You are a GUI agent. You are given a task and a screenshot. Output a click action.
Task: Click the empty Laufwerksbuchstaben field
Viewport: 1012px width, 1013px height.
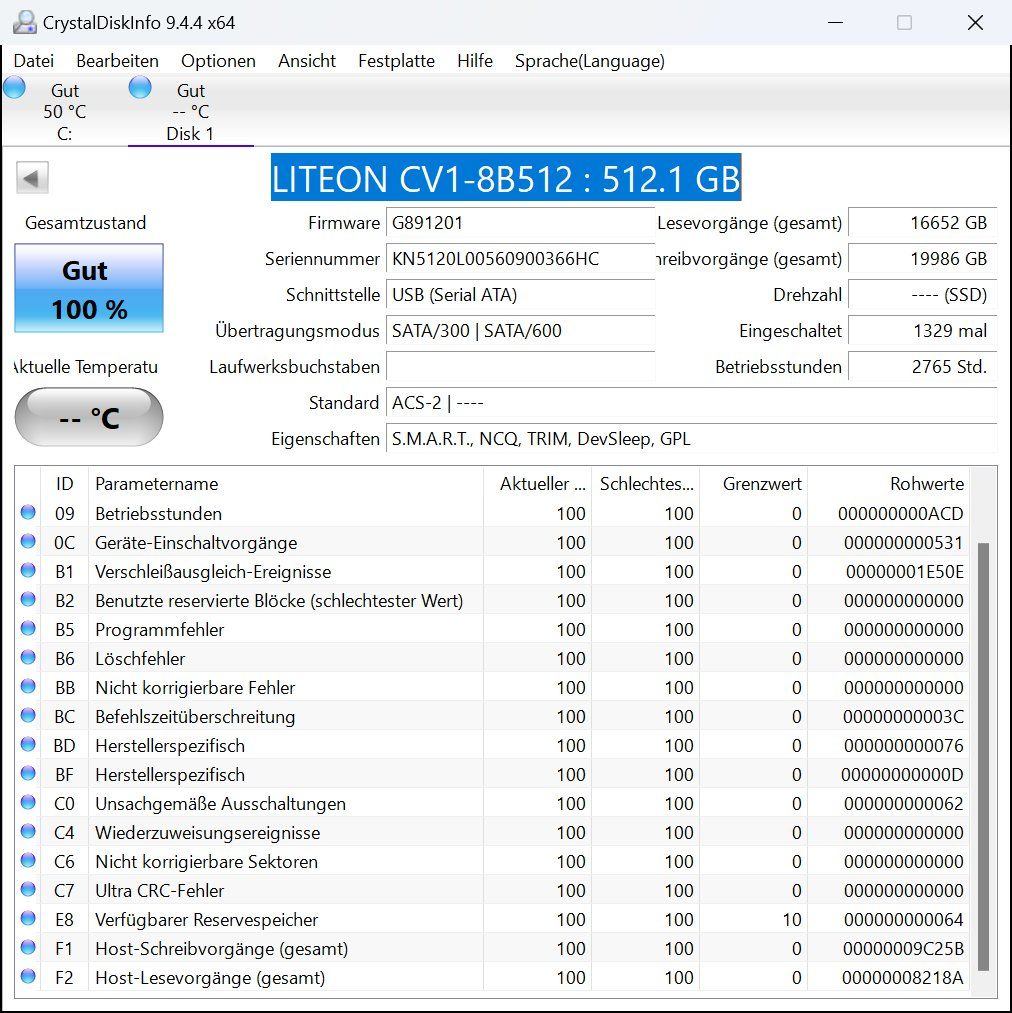[520, 367]
